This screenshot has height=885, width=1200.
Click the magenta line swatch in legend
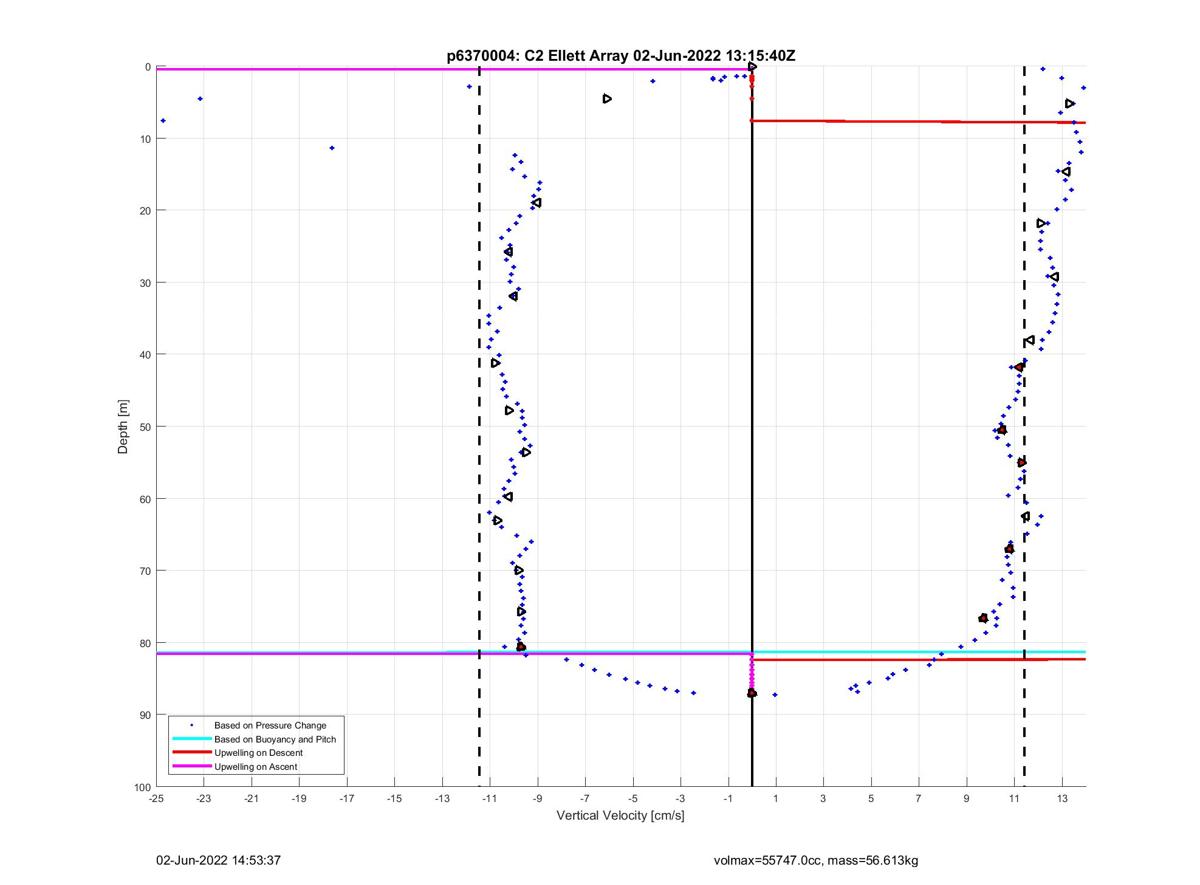coord(192,766)
